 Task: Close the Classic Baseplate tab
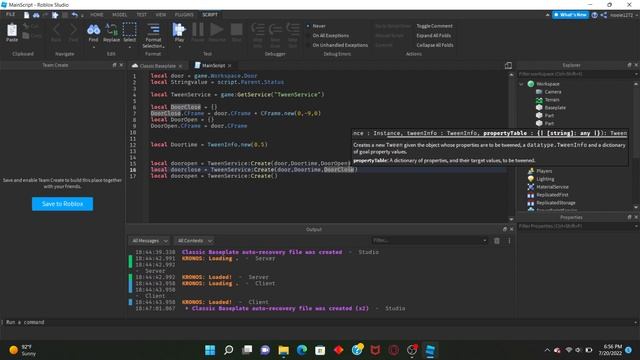pyautogui.click(x=180, y=66)
